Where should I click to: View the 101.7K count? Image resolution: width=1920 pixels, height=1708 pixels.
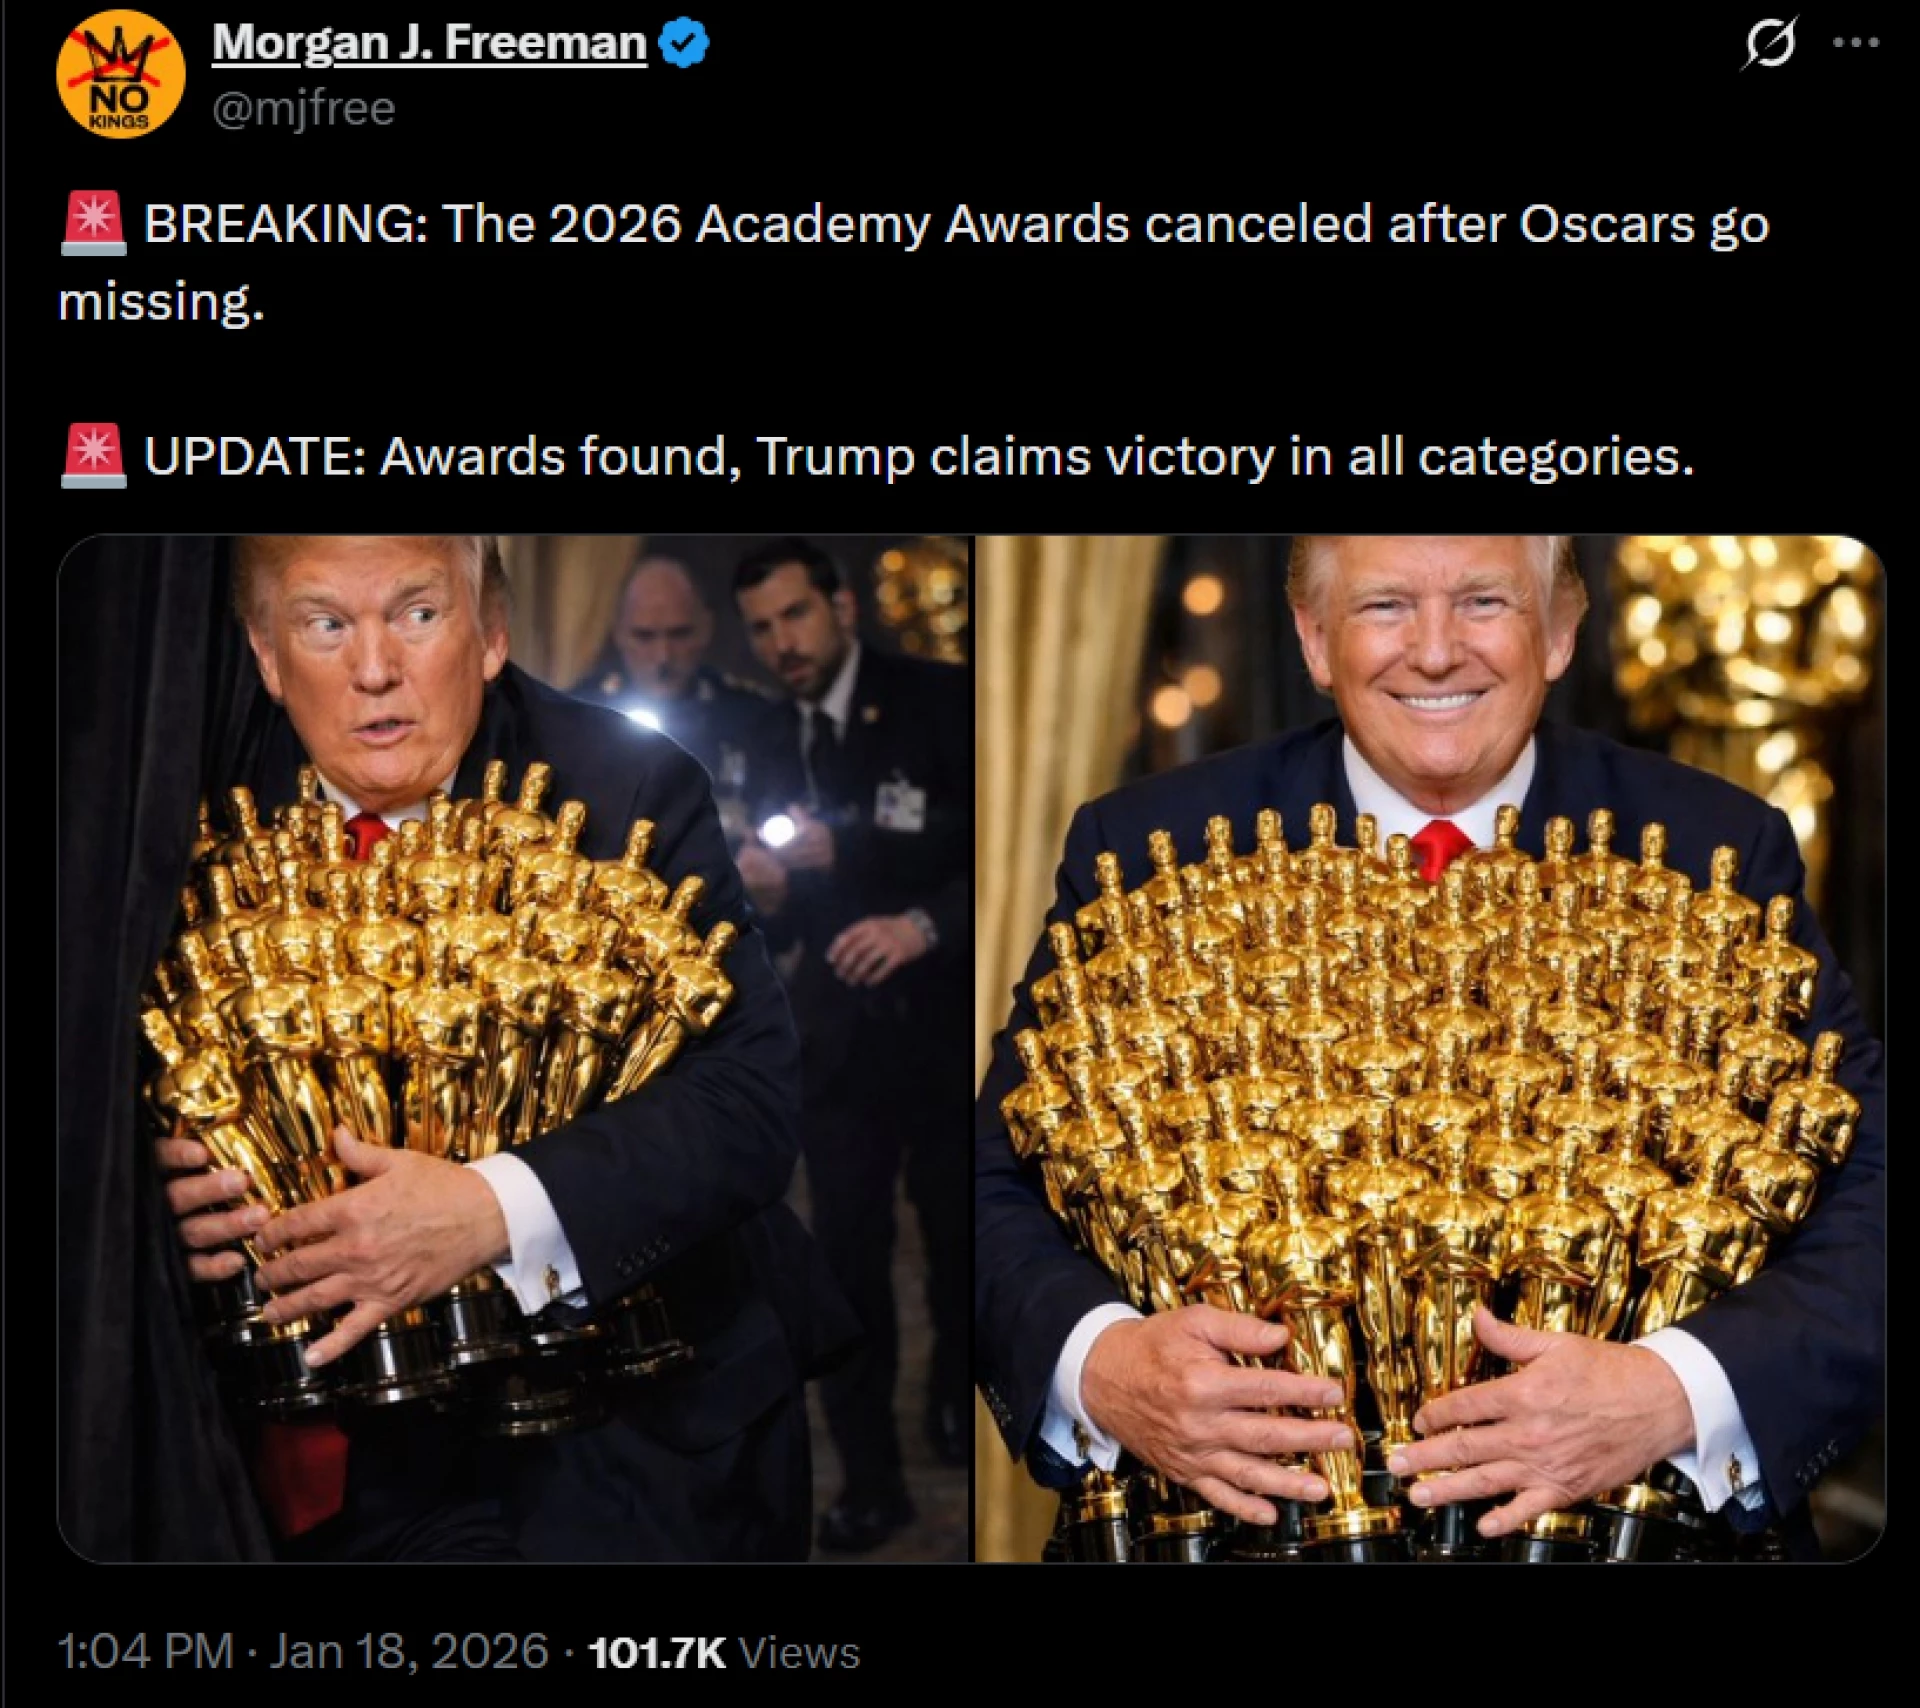pyautogui.click(x=656, y=1652)
